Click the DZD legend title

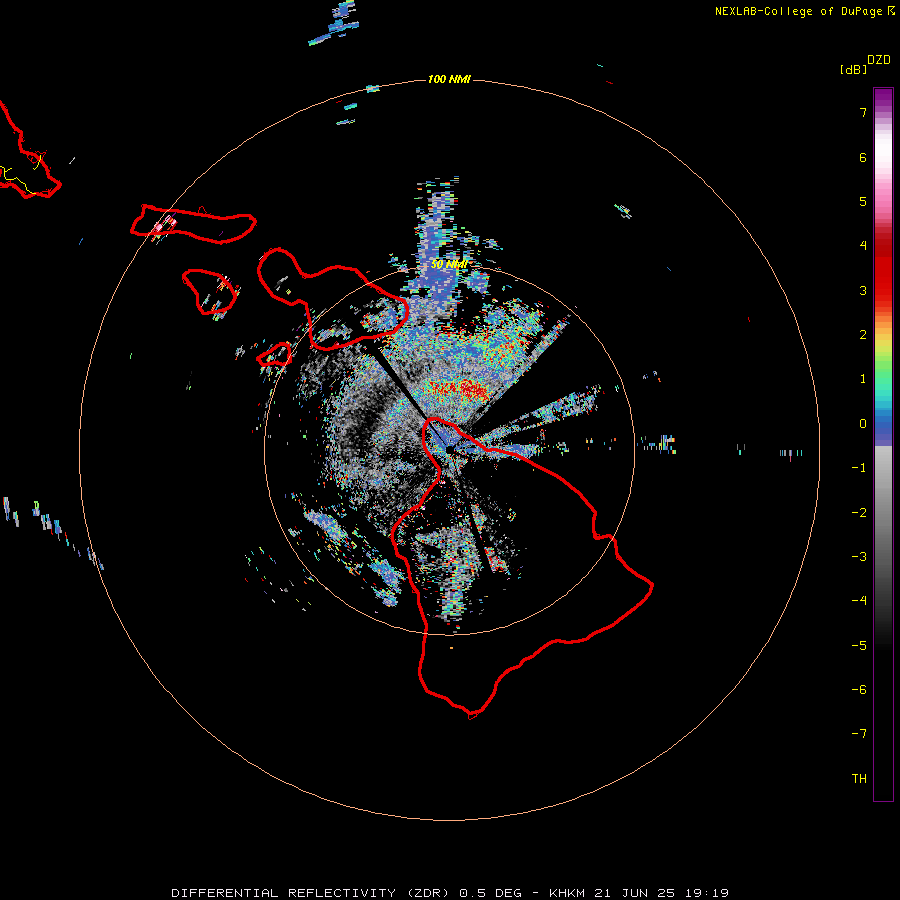[x=879, y=60]
